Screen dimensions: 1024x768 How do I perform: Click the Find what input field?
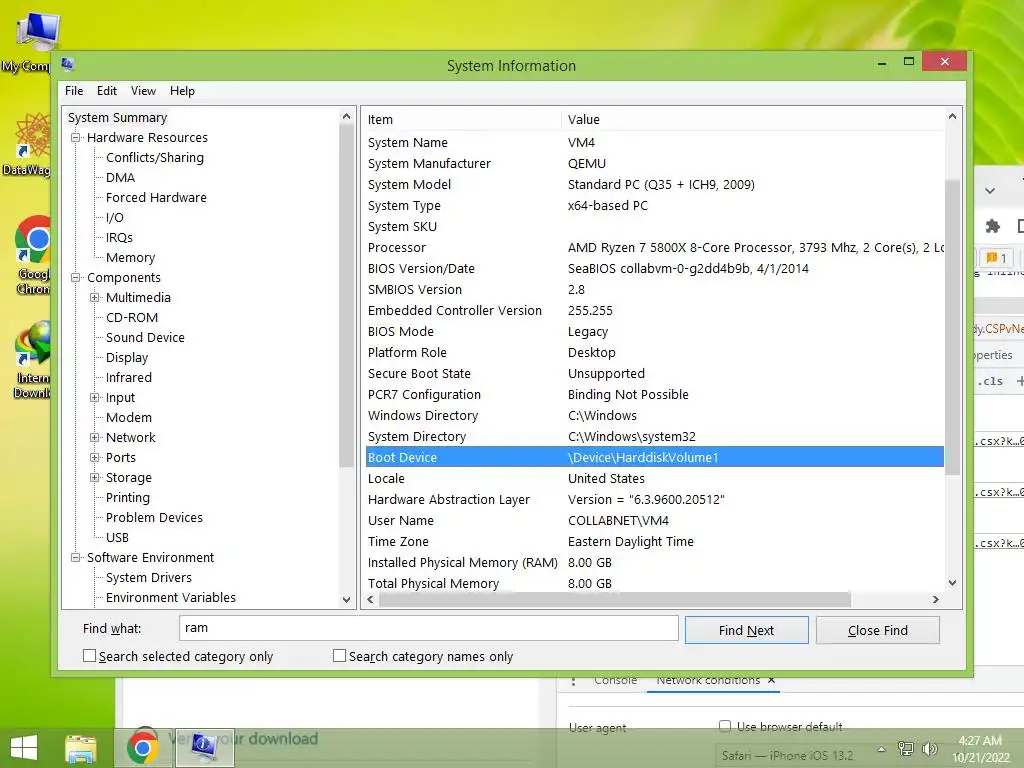[428, 628]
